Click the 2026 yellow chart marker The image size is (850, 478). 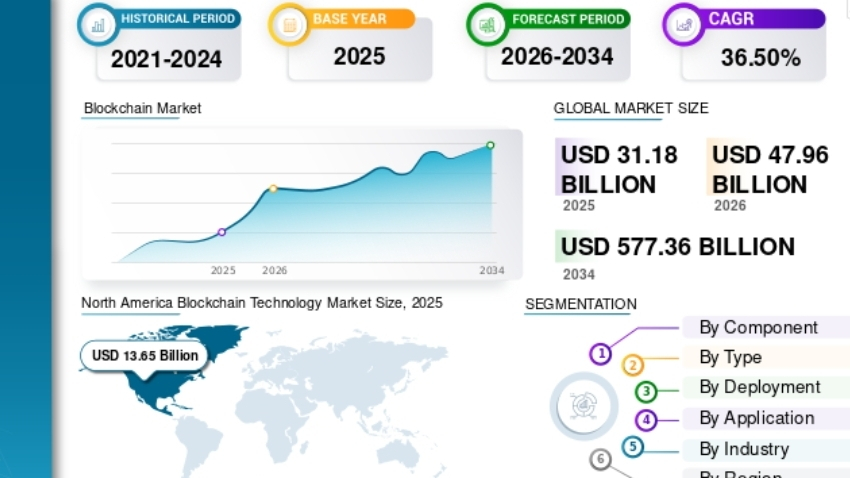[x=273, y=189]
